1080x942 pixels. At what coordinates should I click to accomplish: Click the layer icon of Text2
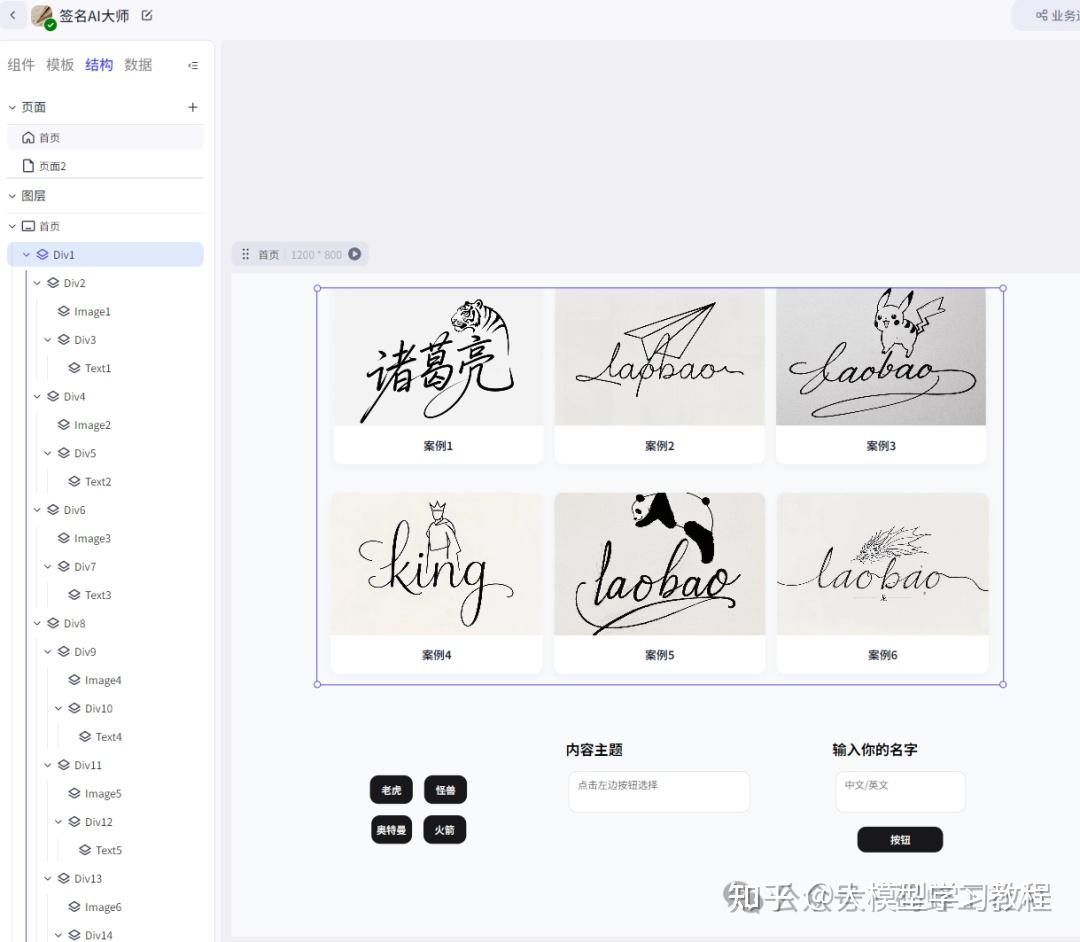[74, 481]
